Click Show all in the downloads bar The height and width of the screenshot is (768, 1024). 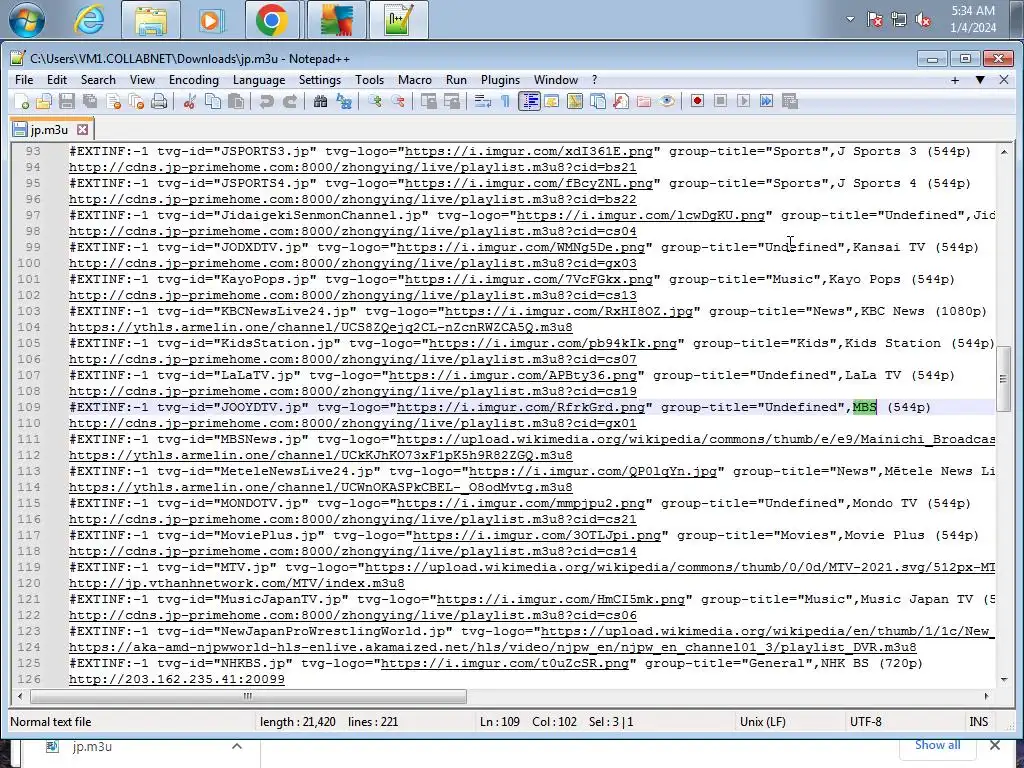point(937,745)
